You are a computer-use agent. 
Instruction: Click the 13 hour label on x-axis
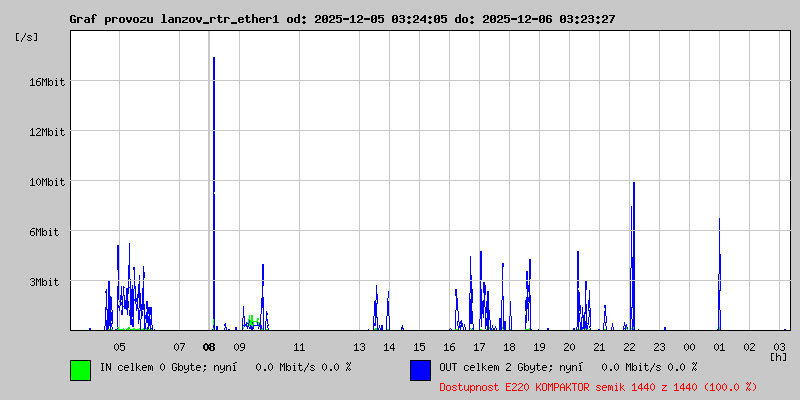tap(359, 347)
